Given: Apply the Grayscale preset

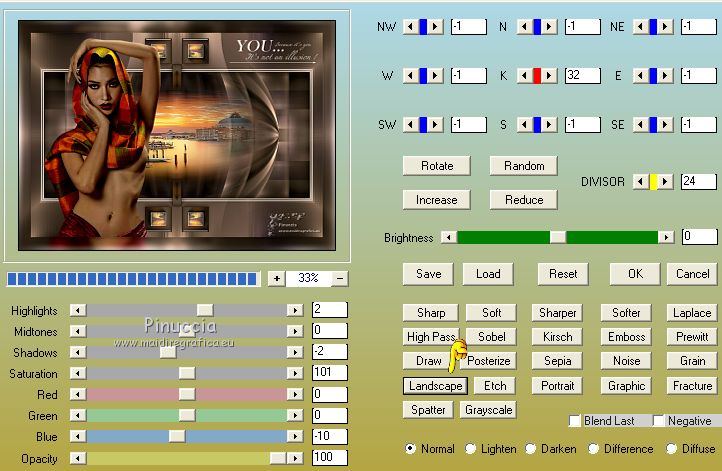Looking at the screenshot, I should tap(489, 410).
